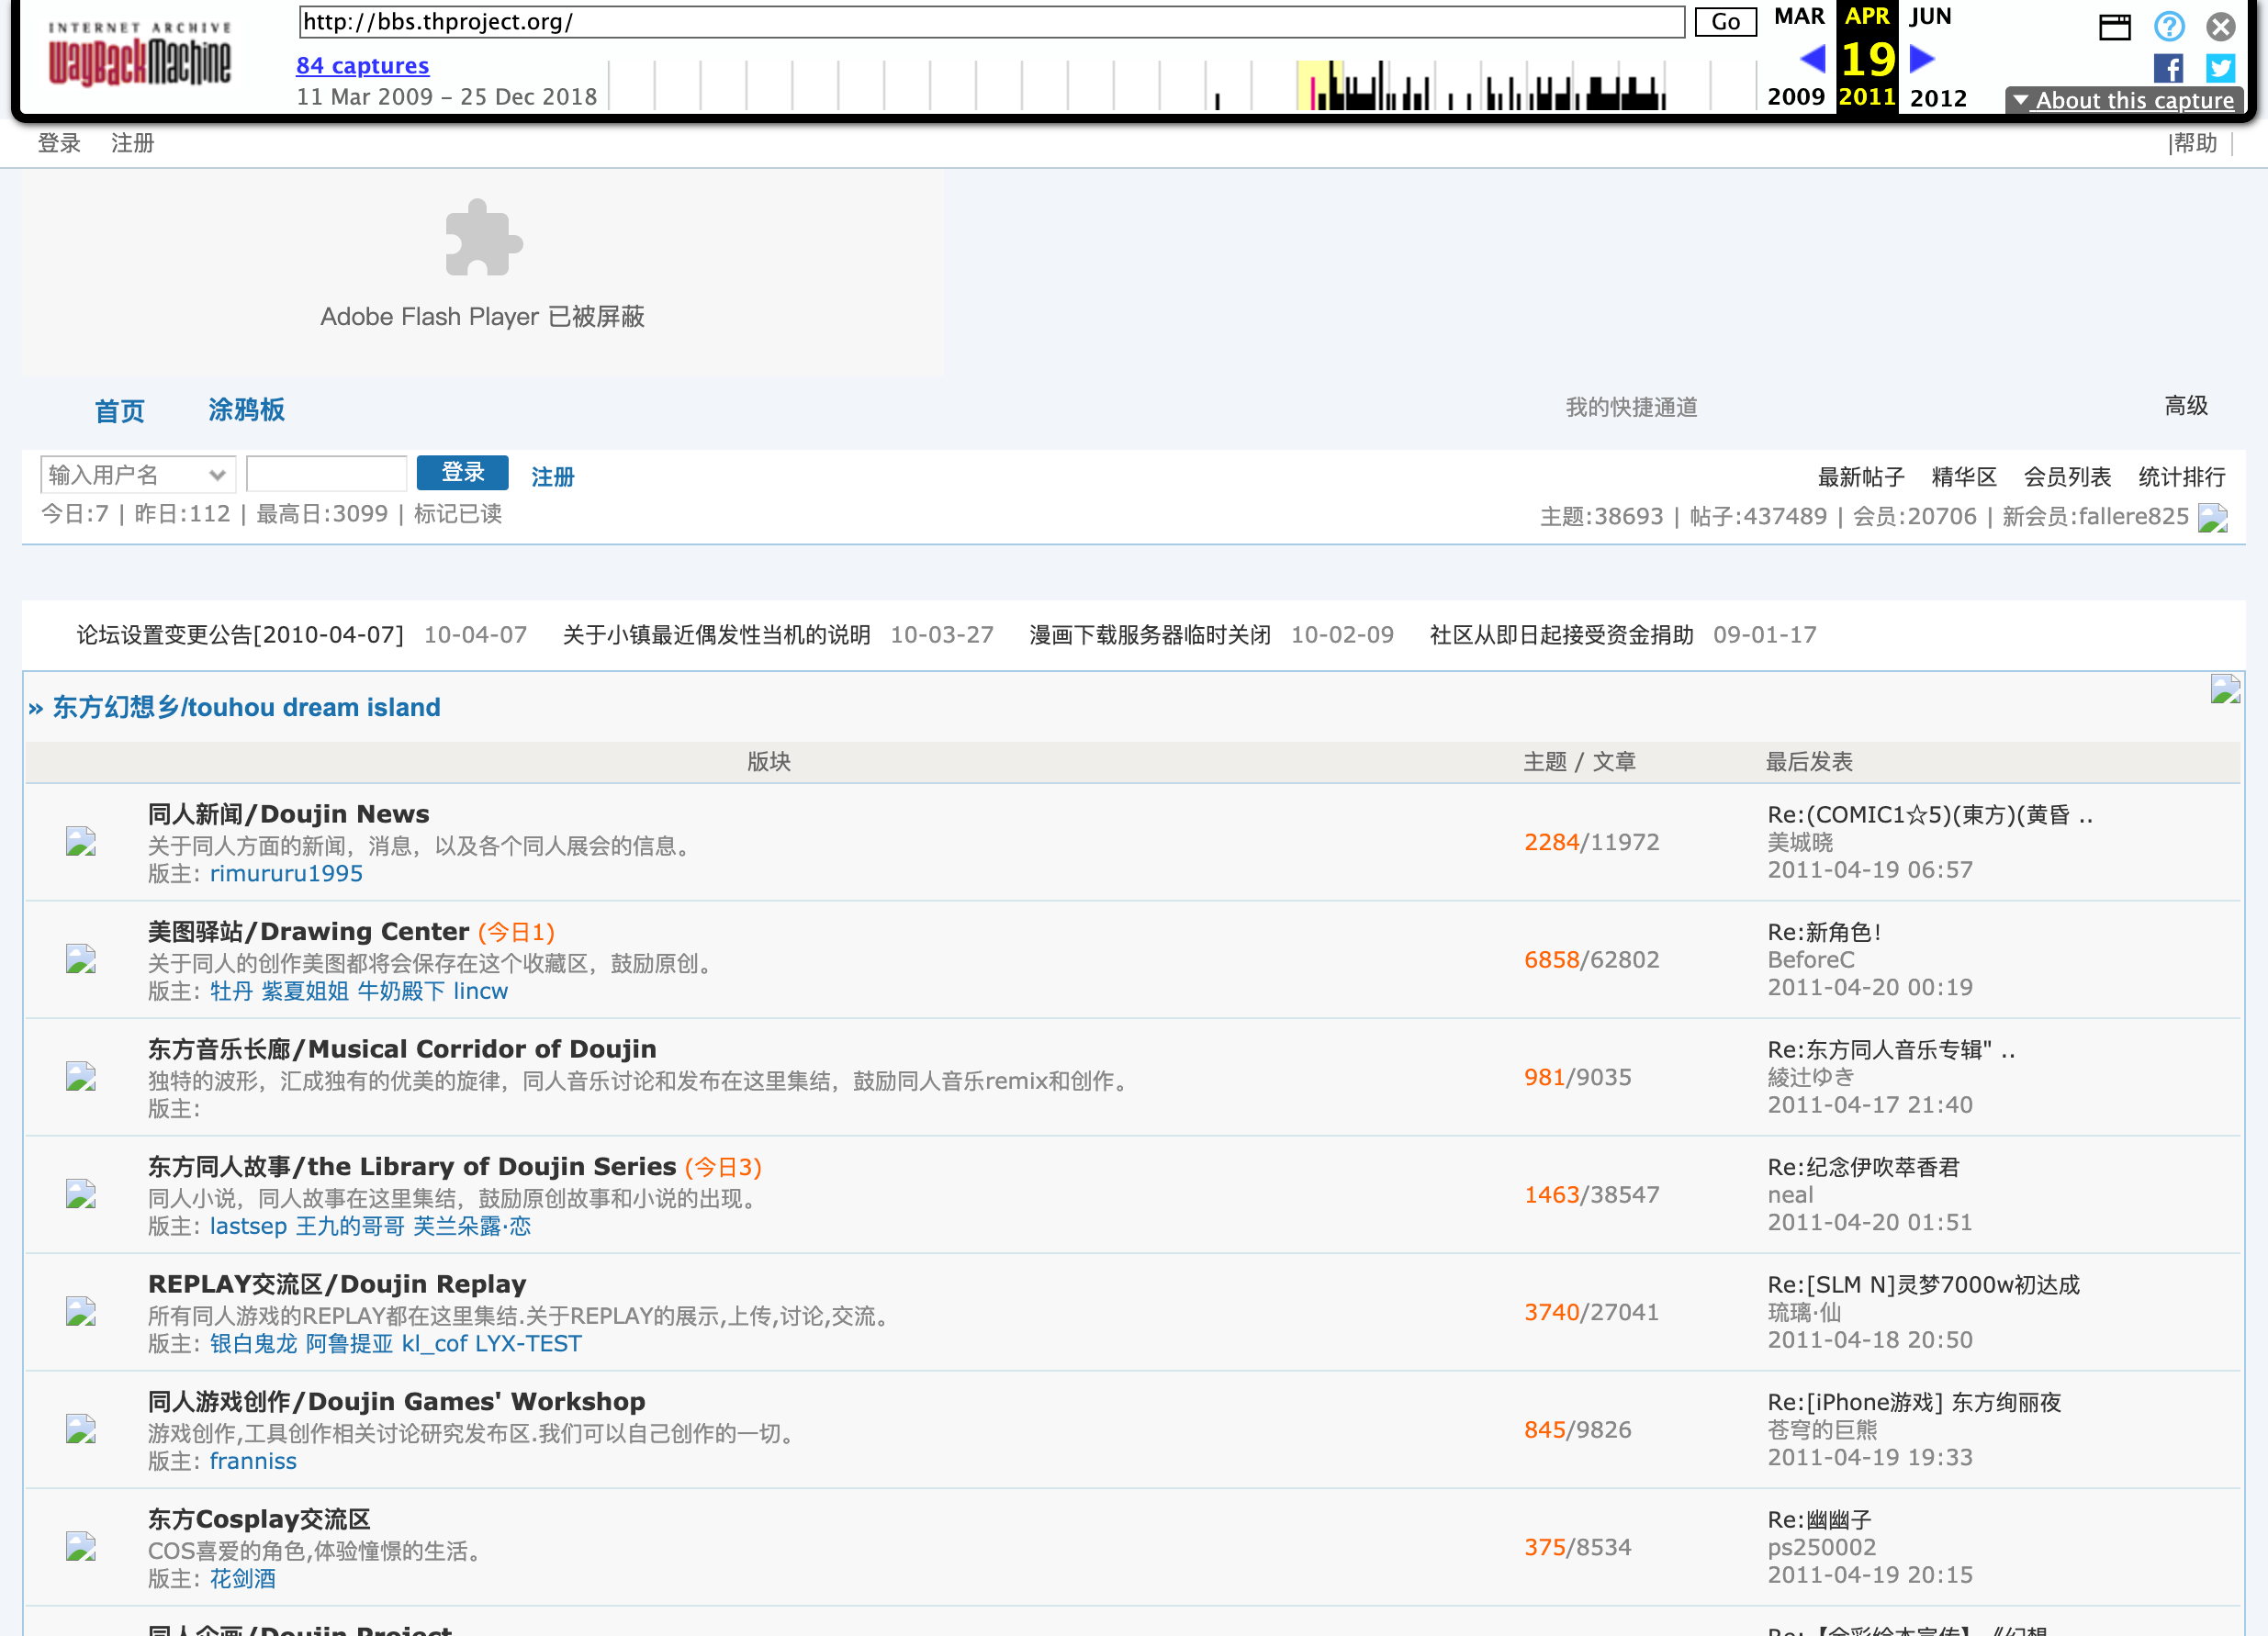Open the 美图驿站/Drawing Center board
The width and height of the screenshot is (2268, 1636).
pos(308,931)
